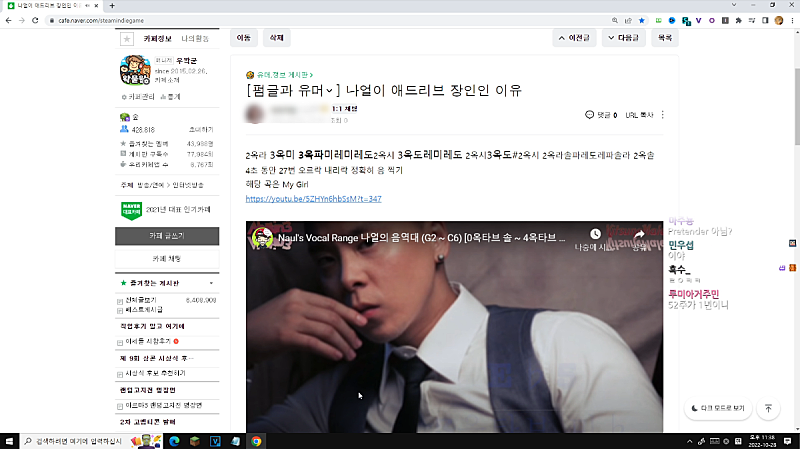Click the 목록 list button

pos(665,38)
